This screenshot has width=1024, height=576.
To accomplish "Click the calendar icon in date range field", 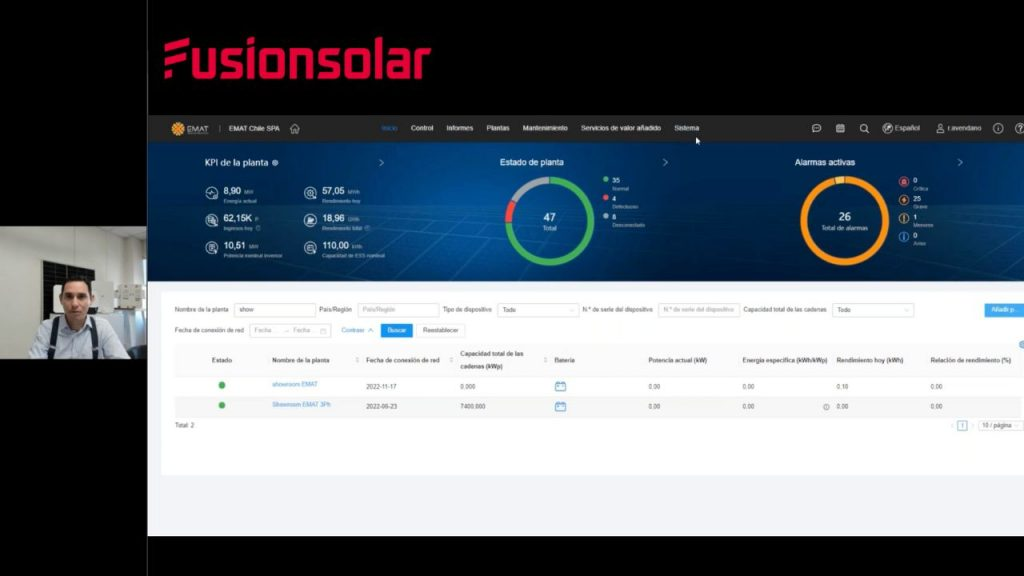I will click(x=323, y=330).
